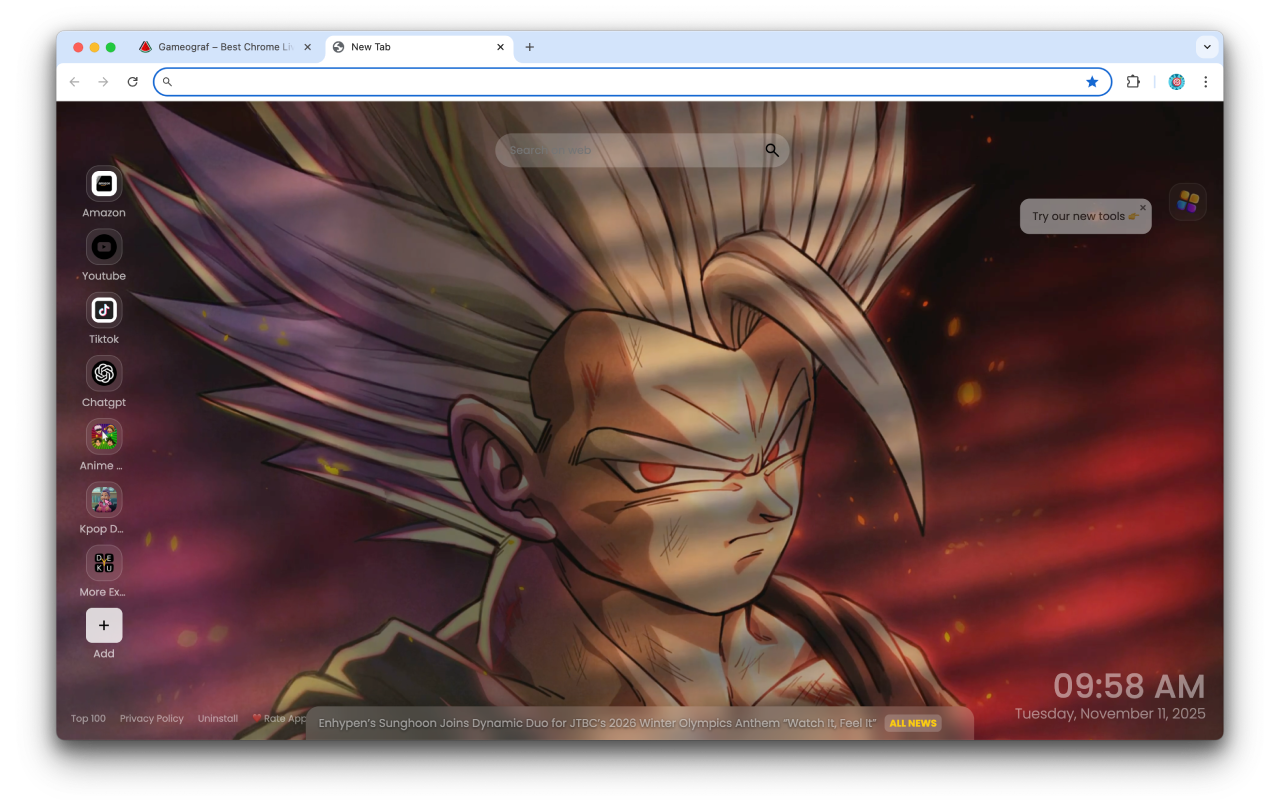Go back to previous page

coord(74,82)
